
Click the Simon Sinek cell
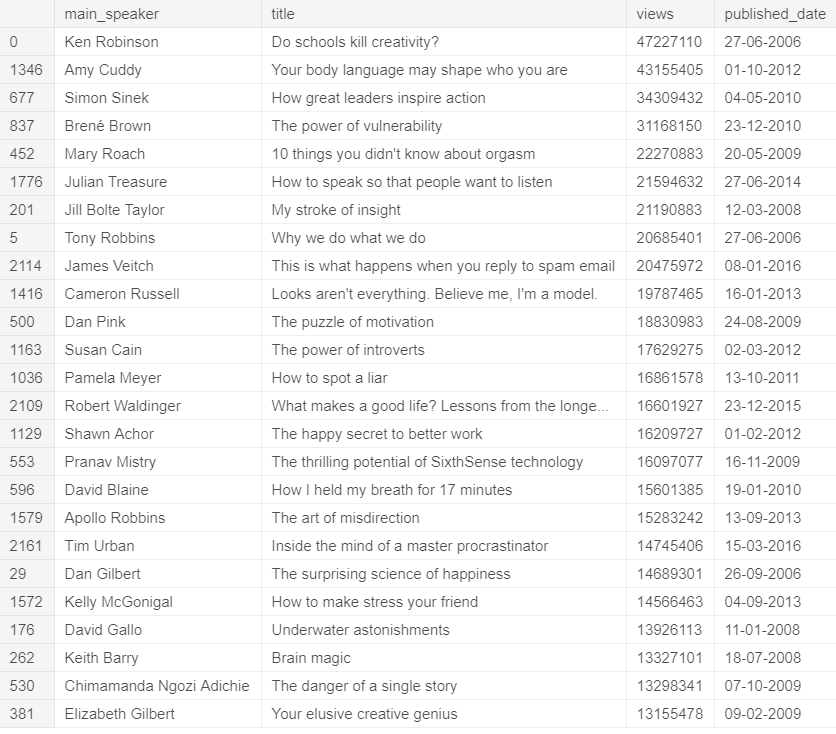pos(106,98)
